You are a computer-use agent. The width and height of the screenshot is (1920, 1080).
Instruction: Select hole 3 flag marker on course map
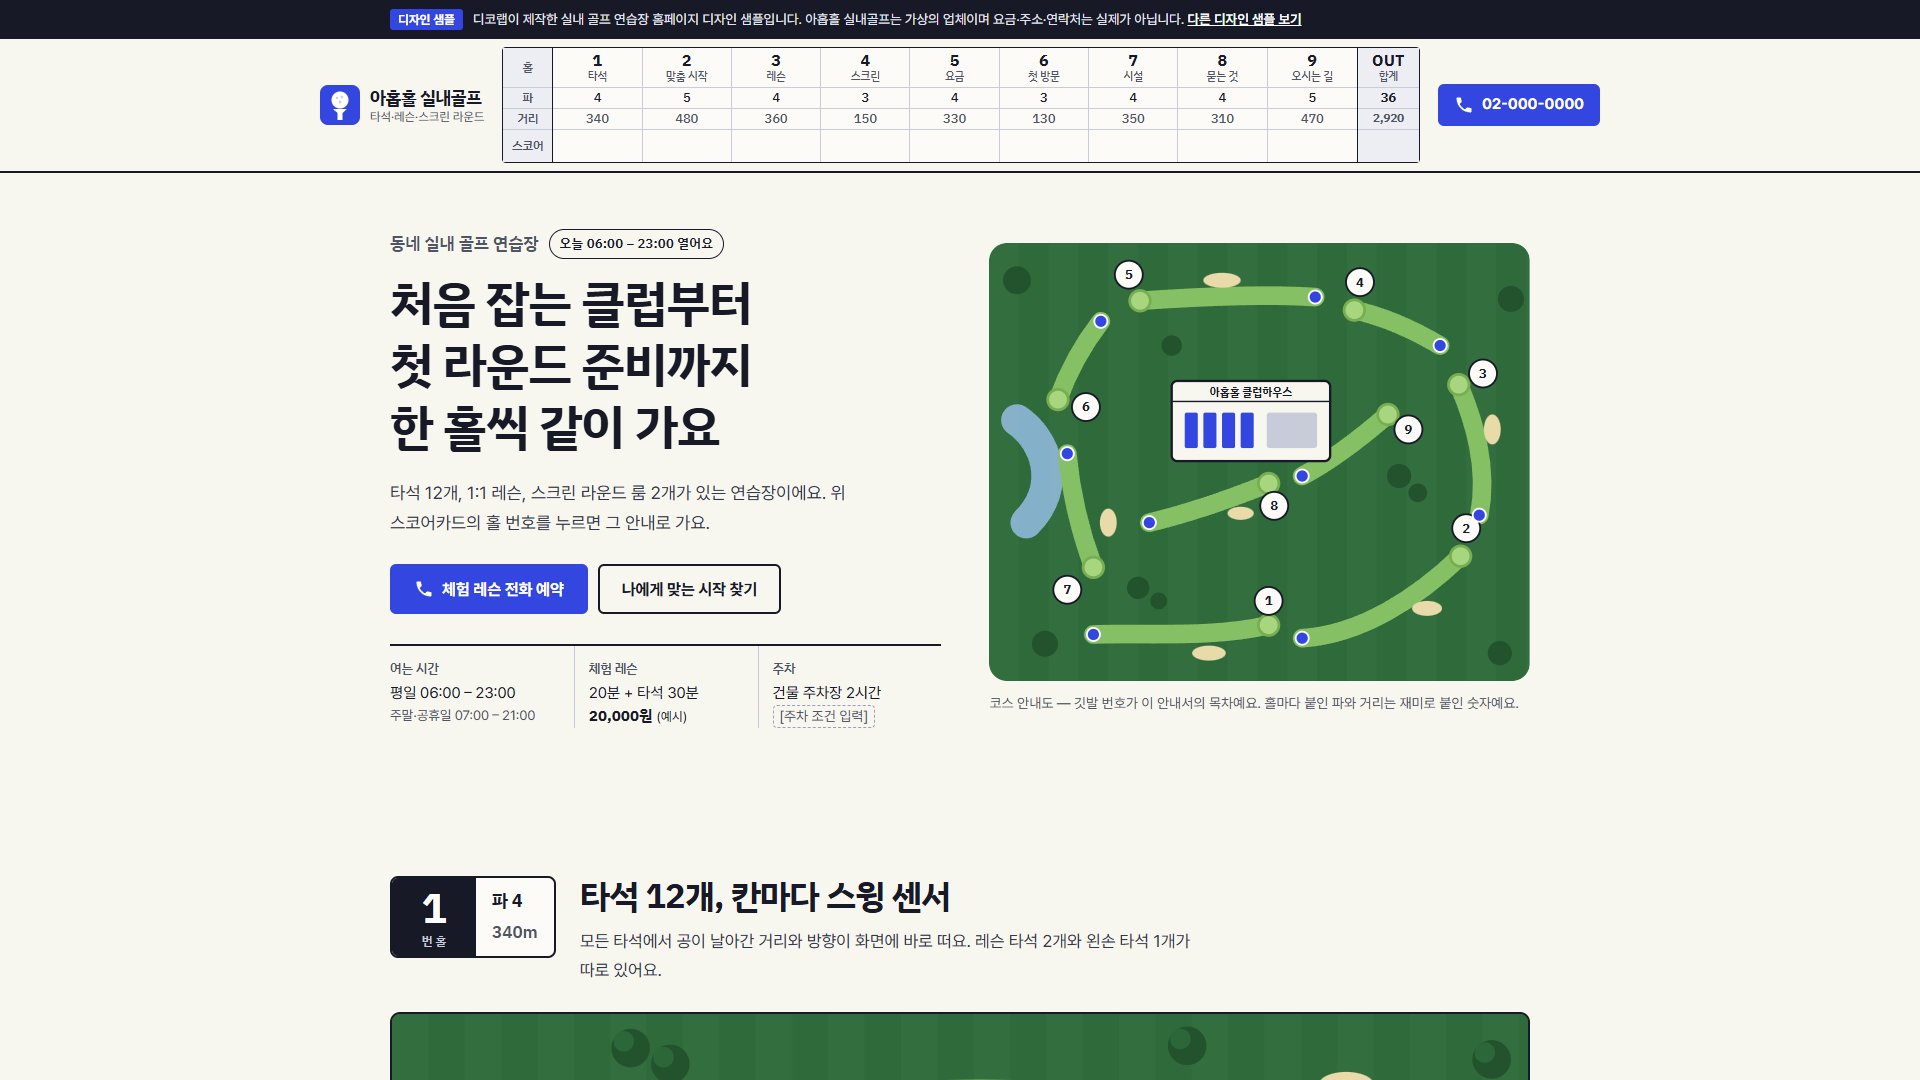coord(1482,374)
